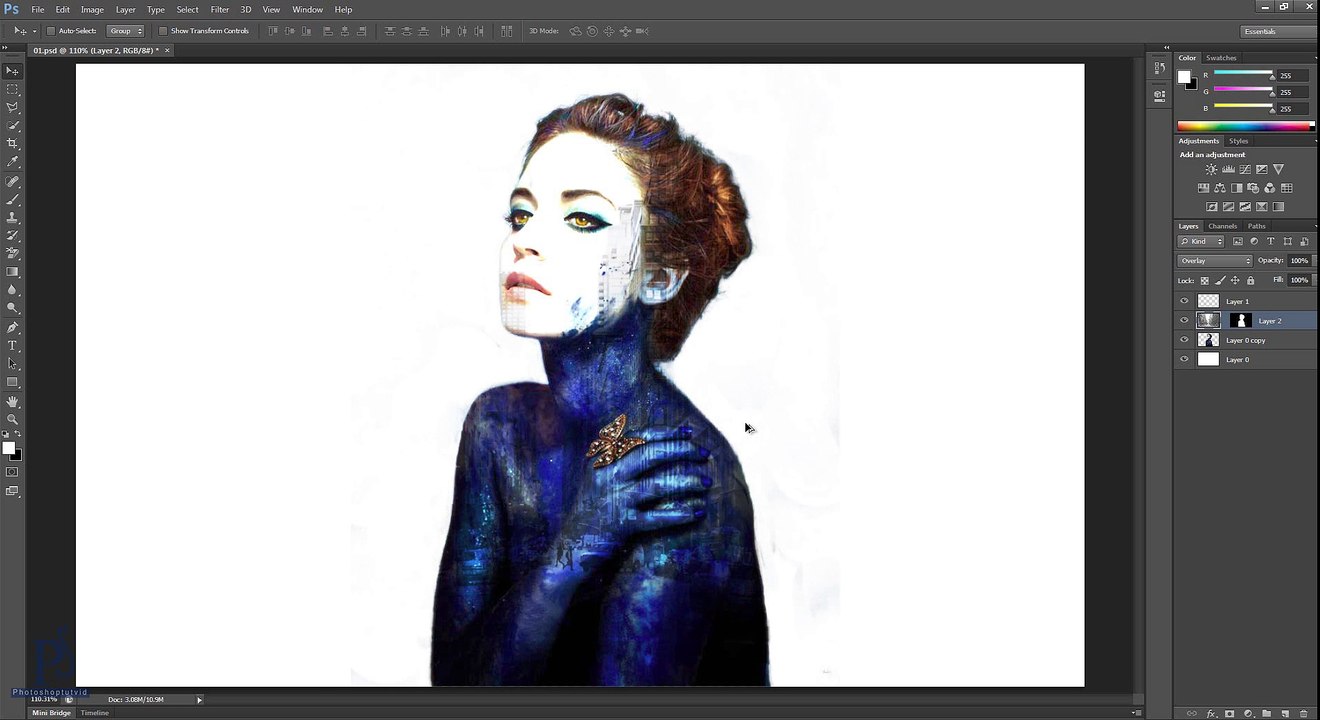This screenshot has width=1320, height=720.
Task: Hide the Layer 0 copy layer
Action: coord(1185,340)
